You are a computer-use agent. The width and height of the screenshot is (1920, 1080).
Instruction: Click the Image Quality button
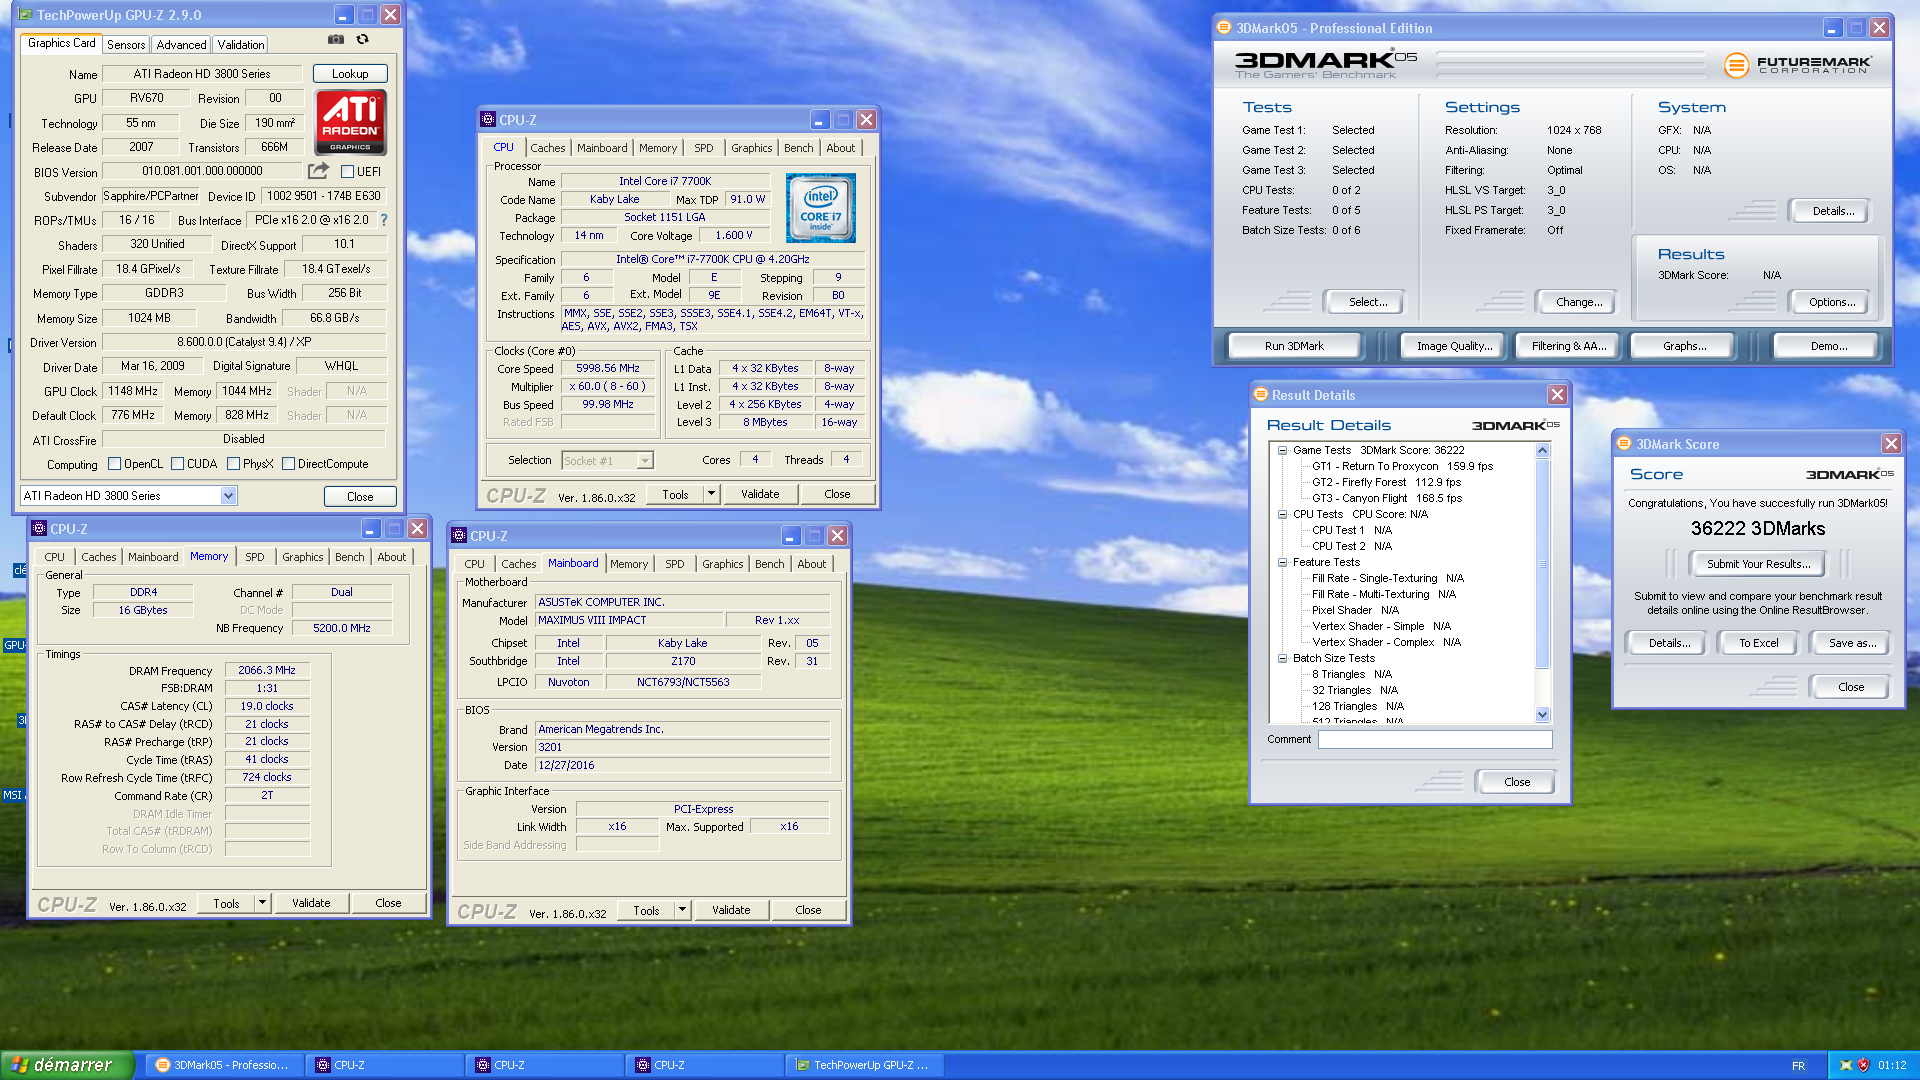[x=1454, y=346]
